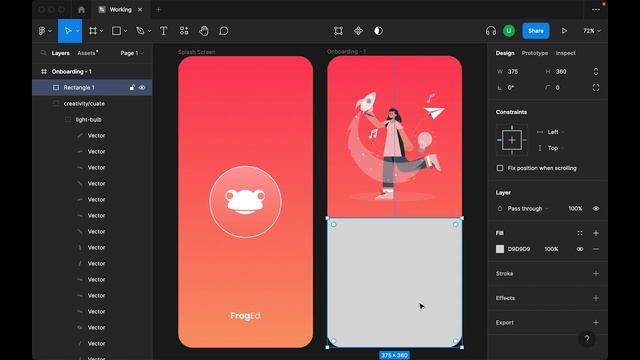Select the Move tool
Screen dimensions: 640x360
68,31
